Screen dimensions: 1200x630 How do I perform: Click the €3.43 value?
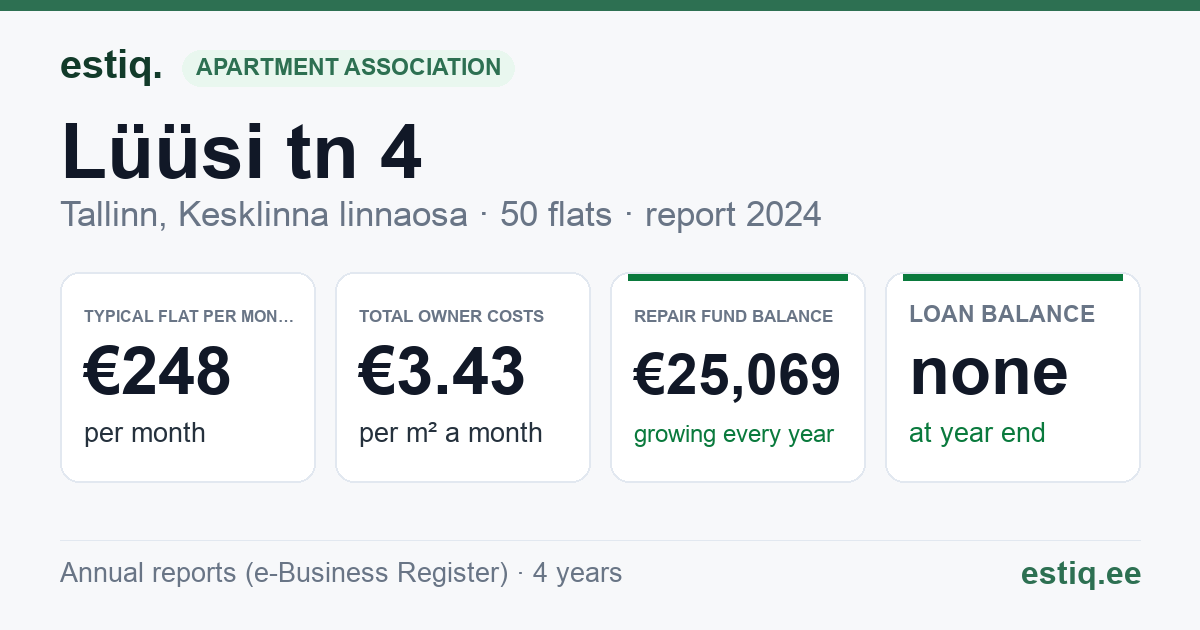point(441,372)
